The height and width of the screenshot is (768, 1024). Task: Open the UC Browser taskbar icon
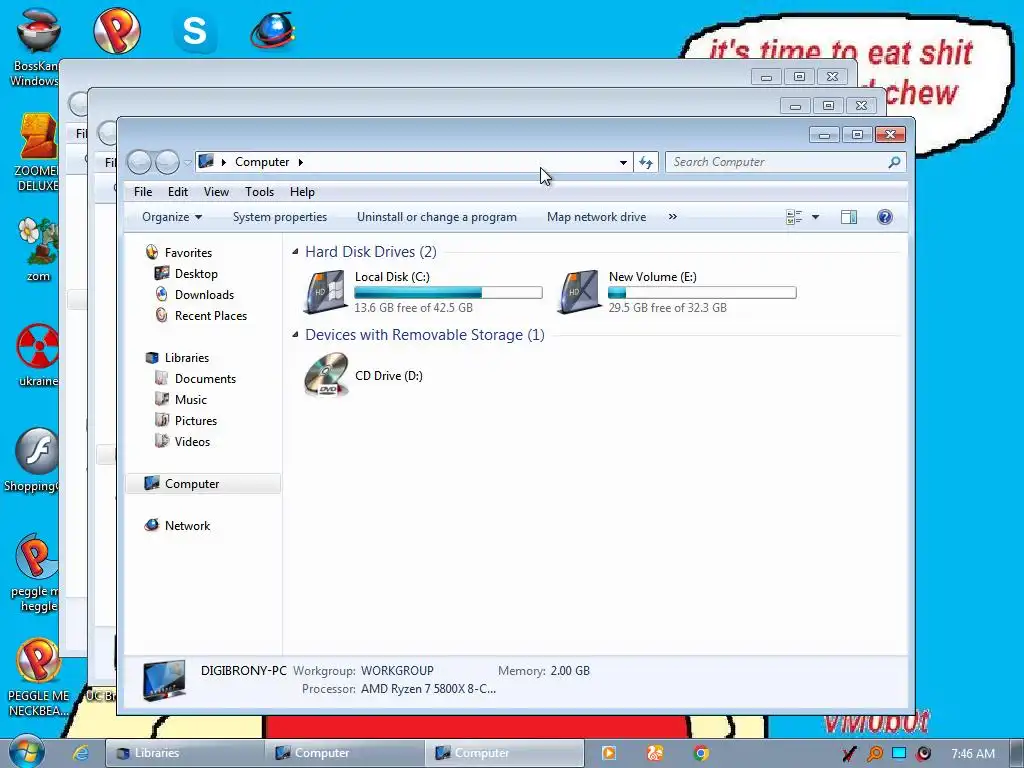click(654, 753)
